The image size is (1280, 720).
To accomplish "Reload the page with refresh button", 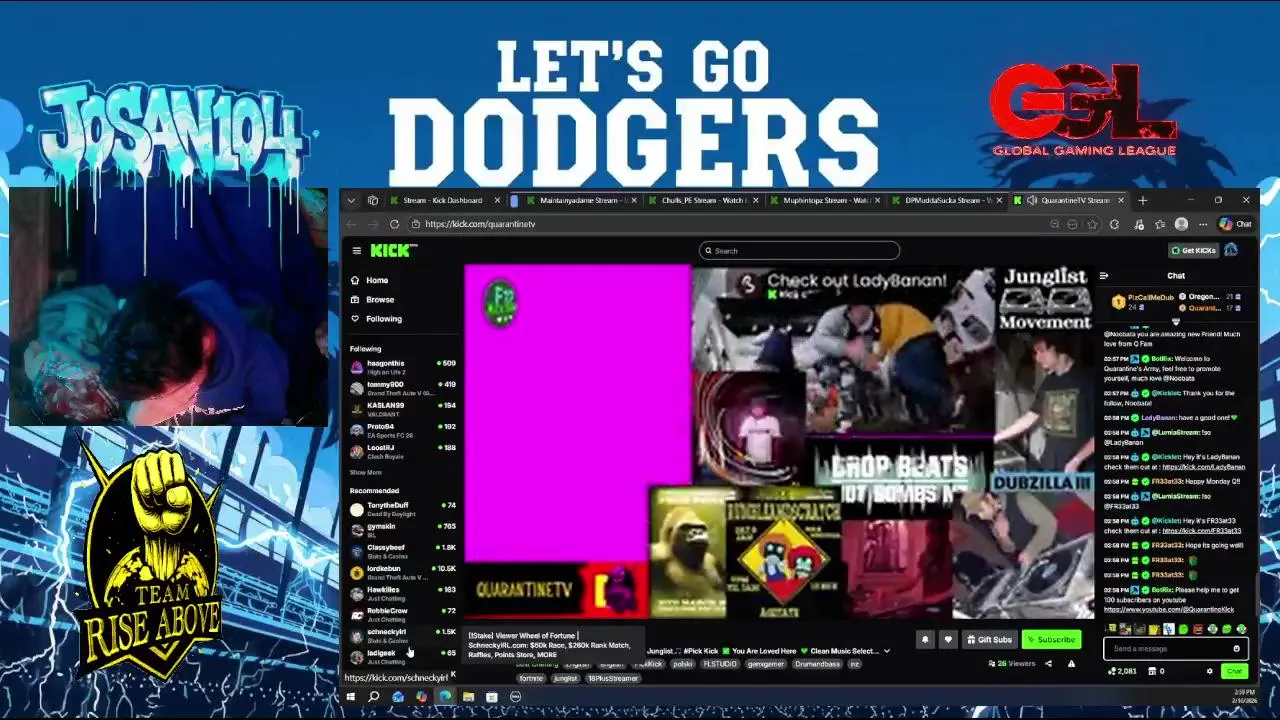I will 394,224.
